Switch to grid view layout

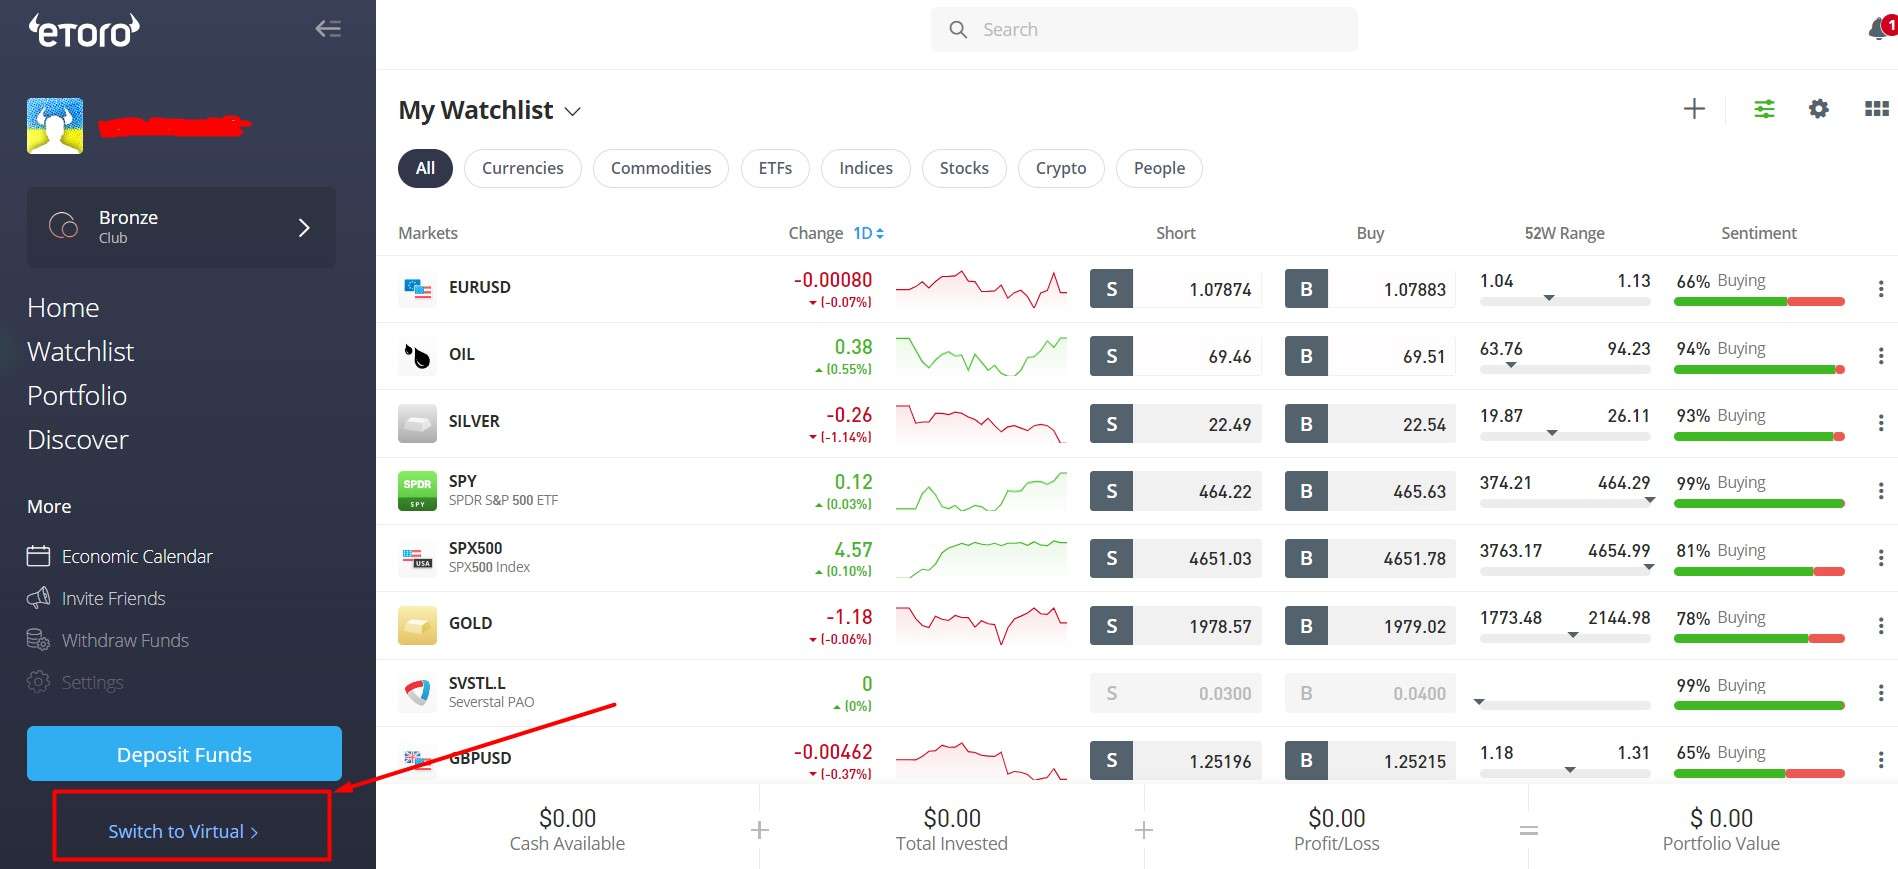click(1877, 109)
